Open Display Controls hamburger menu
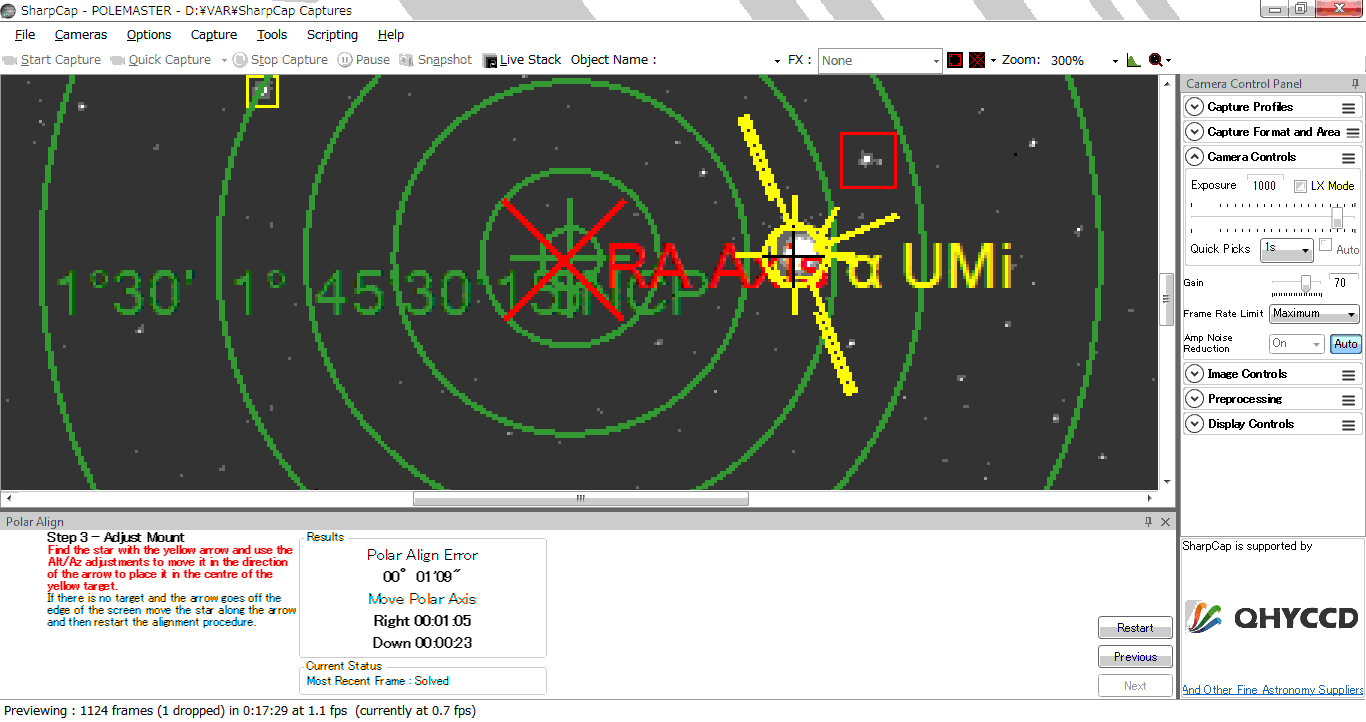This screenshot has width=1366, height=722. [x=1349, y=425]
